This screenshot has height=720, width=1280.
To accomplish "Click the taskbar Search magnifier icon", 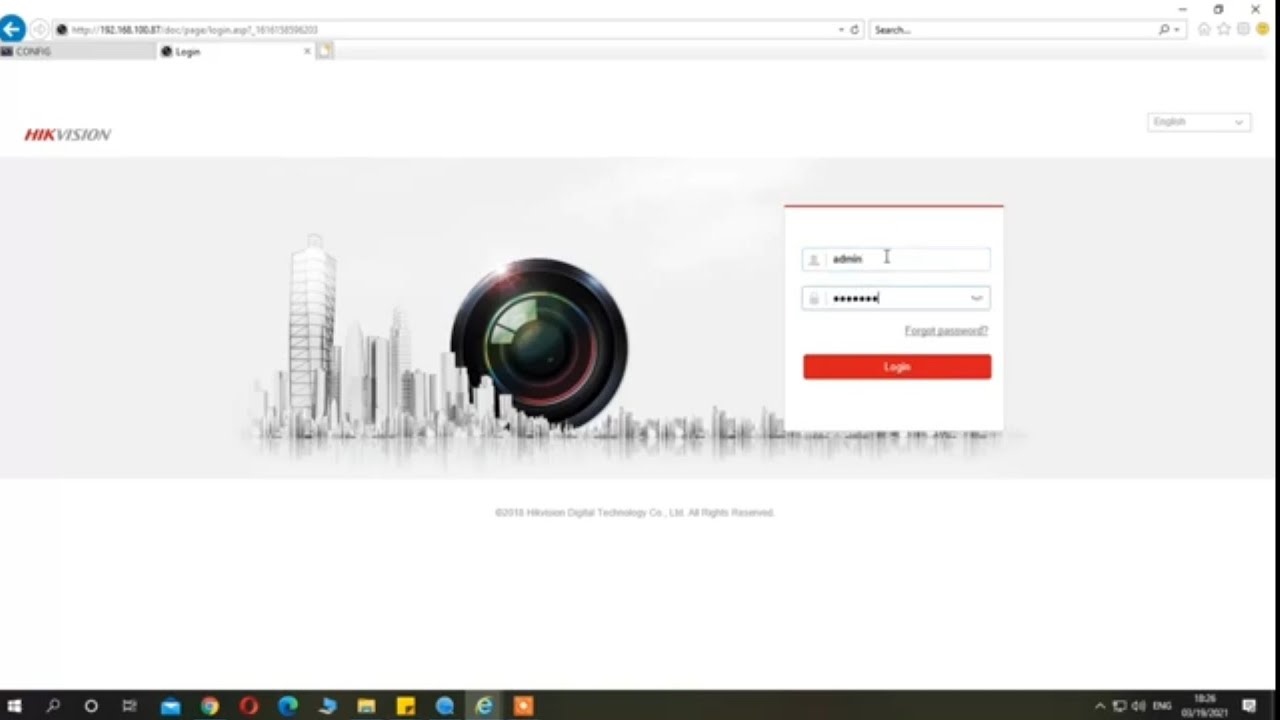I will tap(53, 706).
